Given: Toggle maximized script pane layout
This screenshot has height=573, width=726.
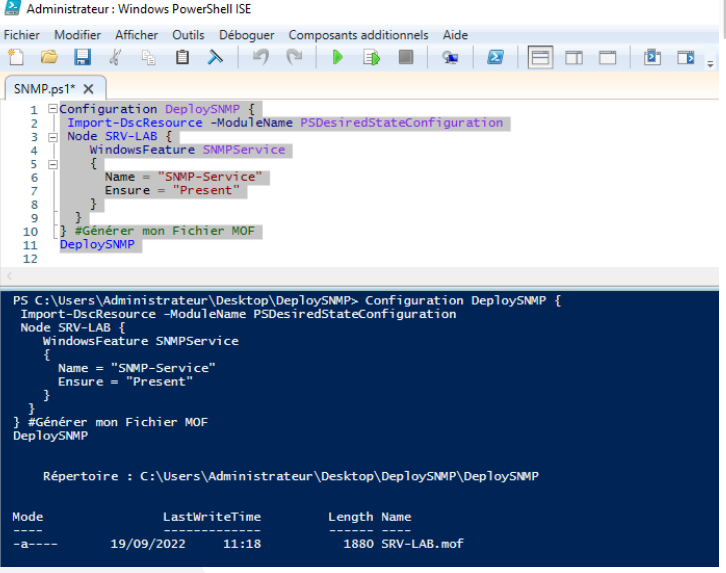Looking at the screenshot, I should point(607,58).
